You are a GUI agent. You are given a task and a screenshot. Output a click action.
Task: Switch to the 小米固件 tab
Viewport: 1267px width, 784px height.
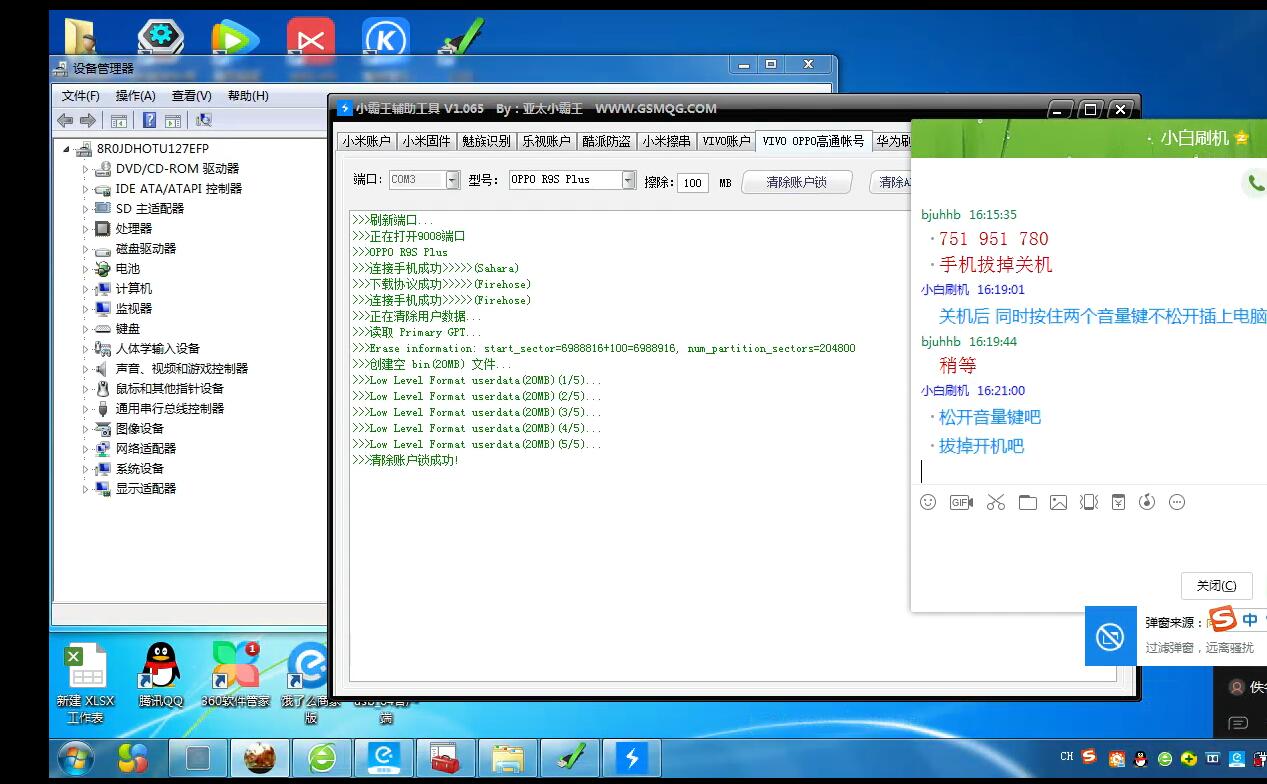pos(426,141)
